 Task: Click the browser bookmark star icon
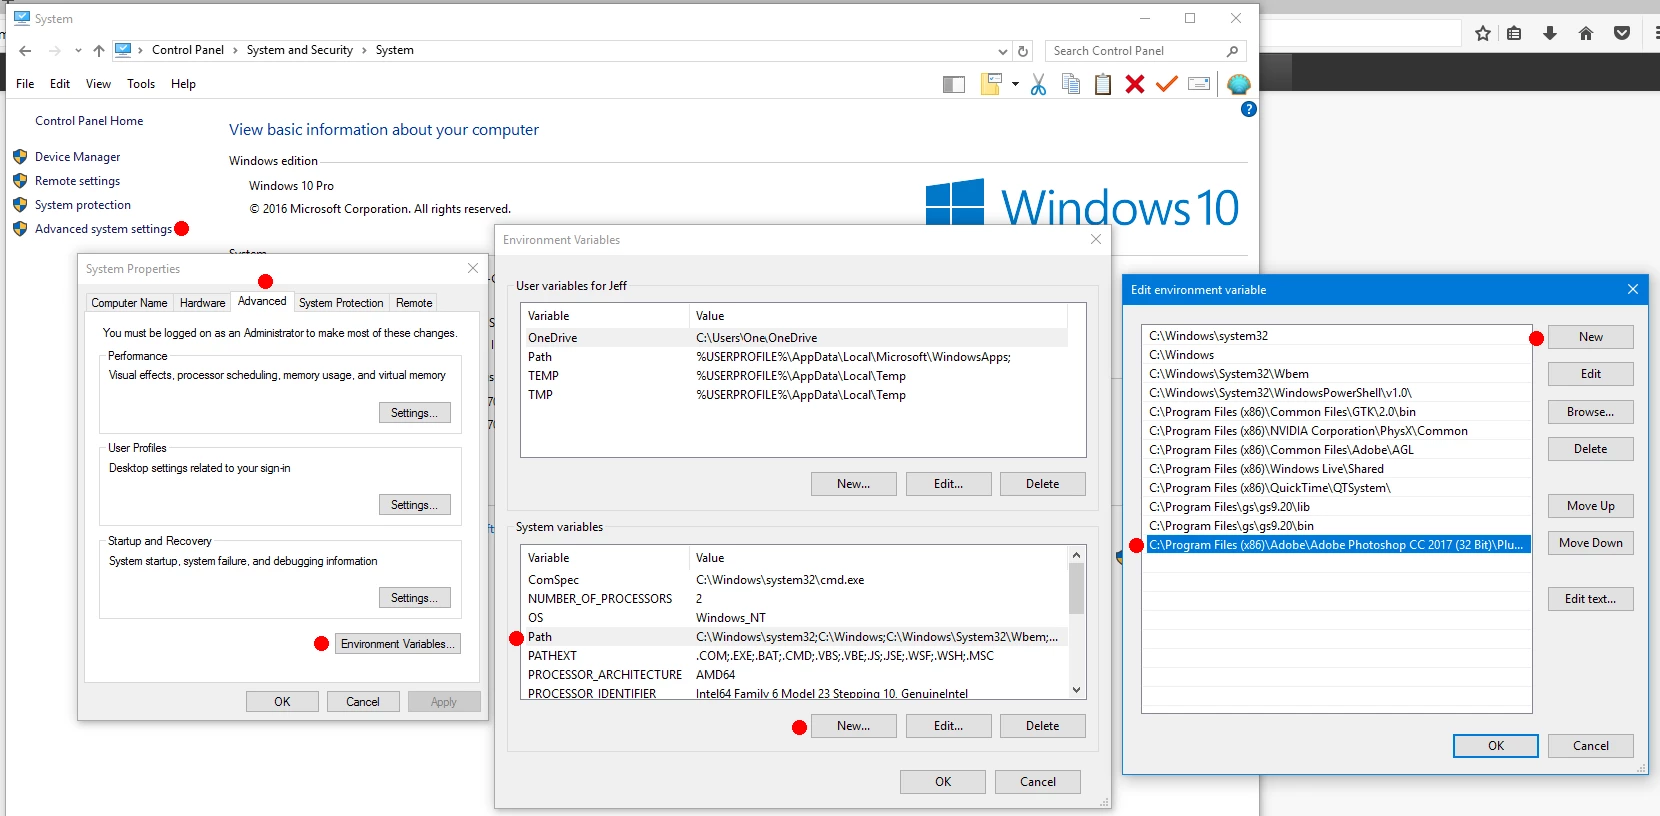click(x=1483, y=33)
